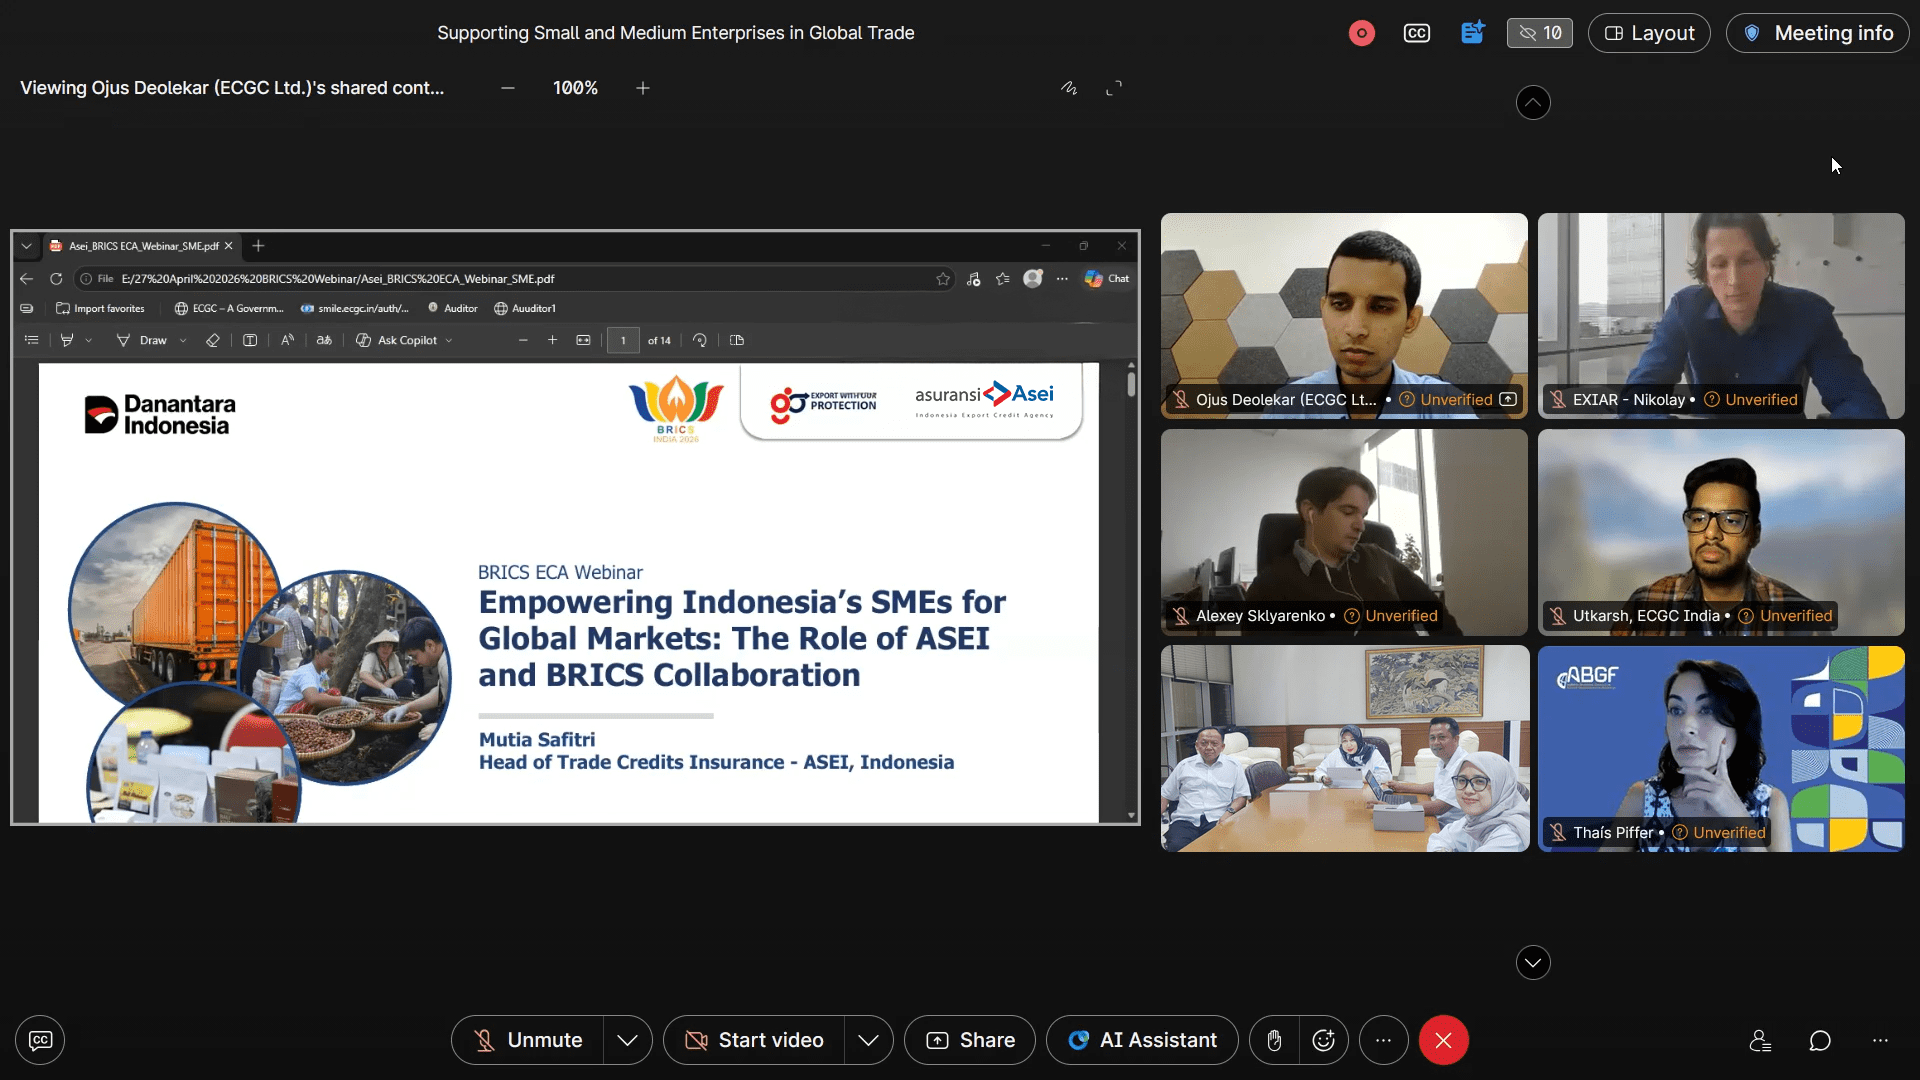Expand audio options arrow beside Unmute
The width and height of the screenshot is (1920, 1080).
pos(627,1040)
